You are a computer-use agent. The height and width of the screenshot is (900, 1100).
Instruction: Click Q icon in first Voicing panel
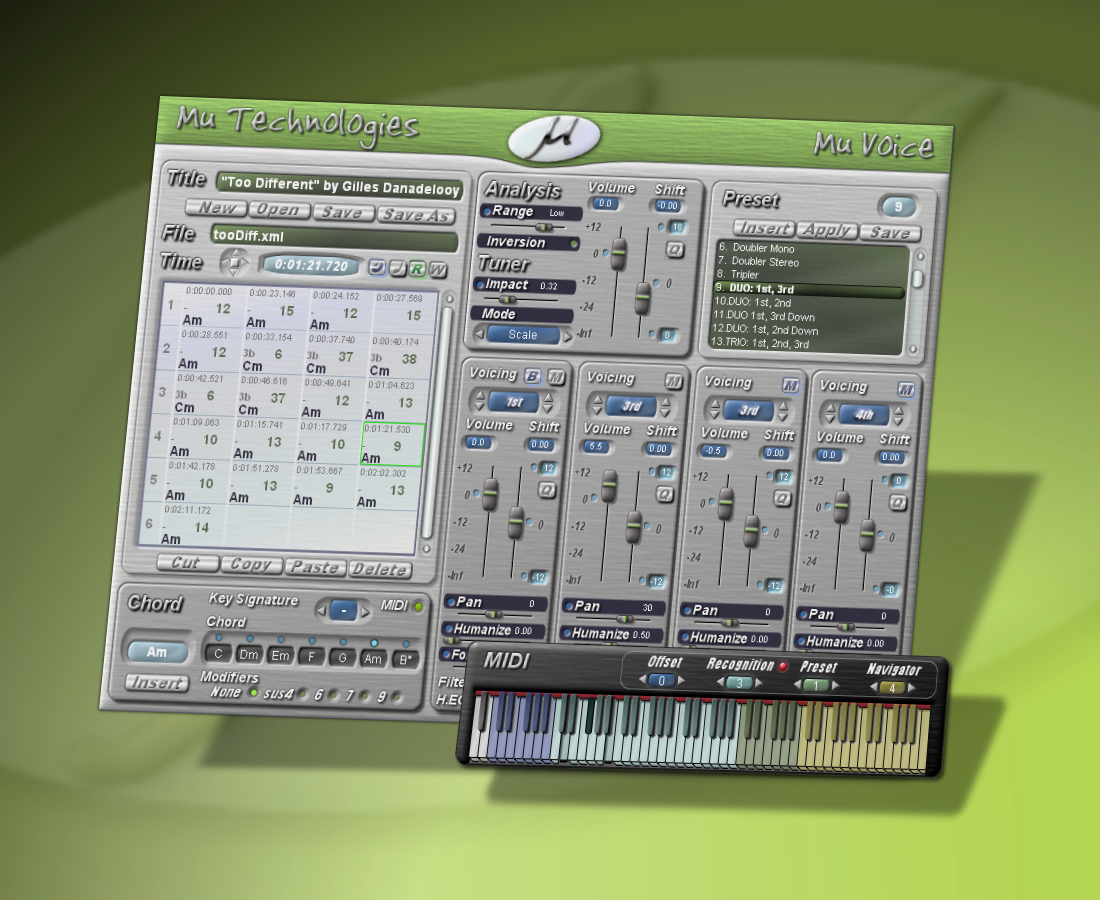(547, 490)
